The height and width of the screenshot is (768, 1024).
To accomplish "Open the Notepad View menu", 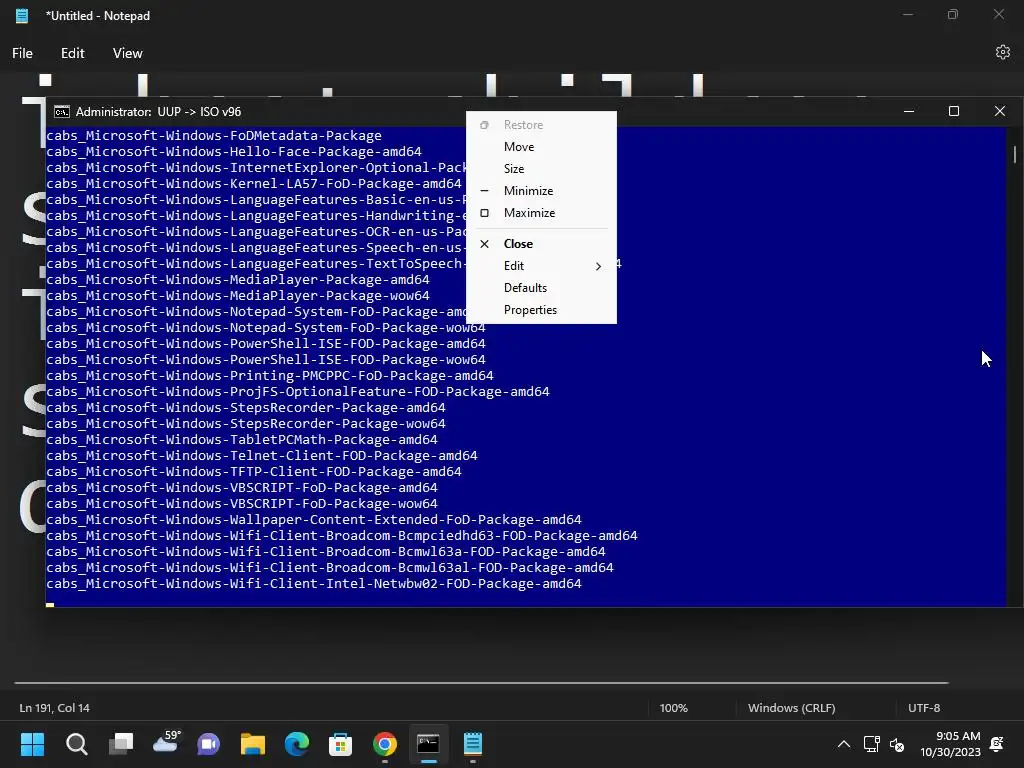I will coord(127,53).
